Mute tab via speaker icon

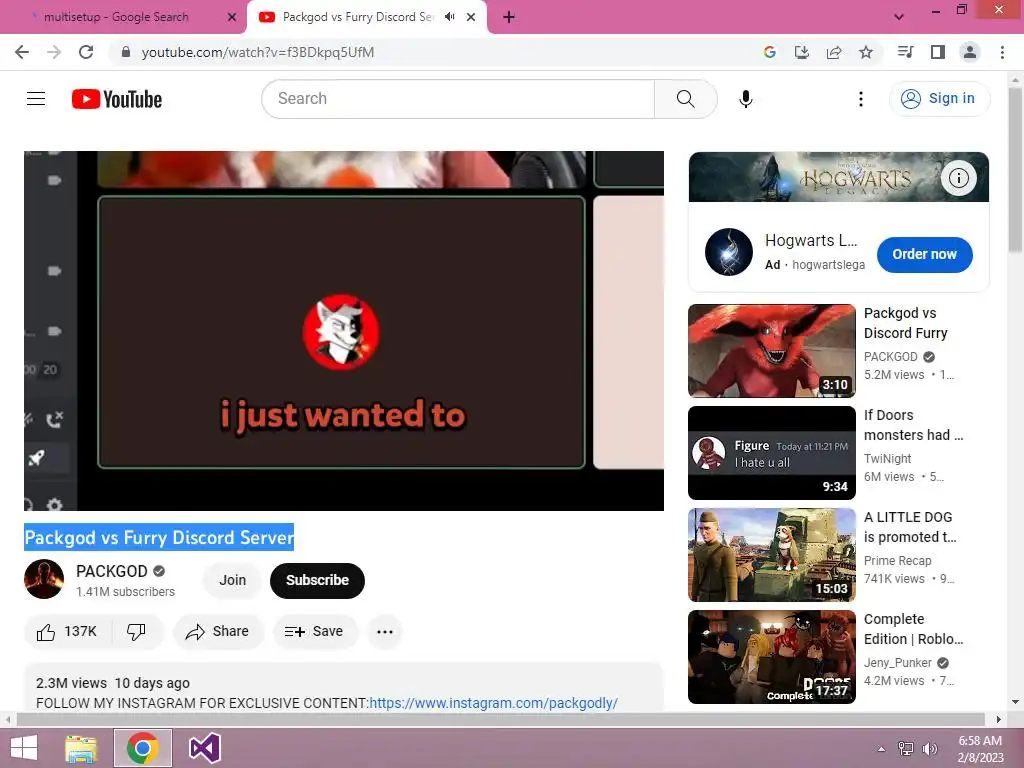click(449, 17)
